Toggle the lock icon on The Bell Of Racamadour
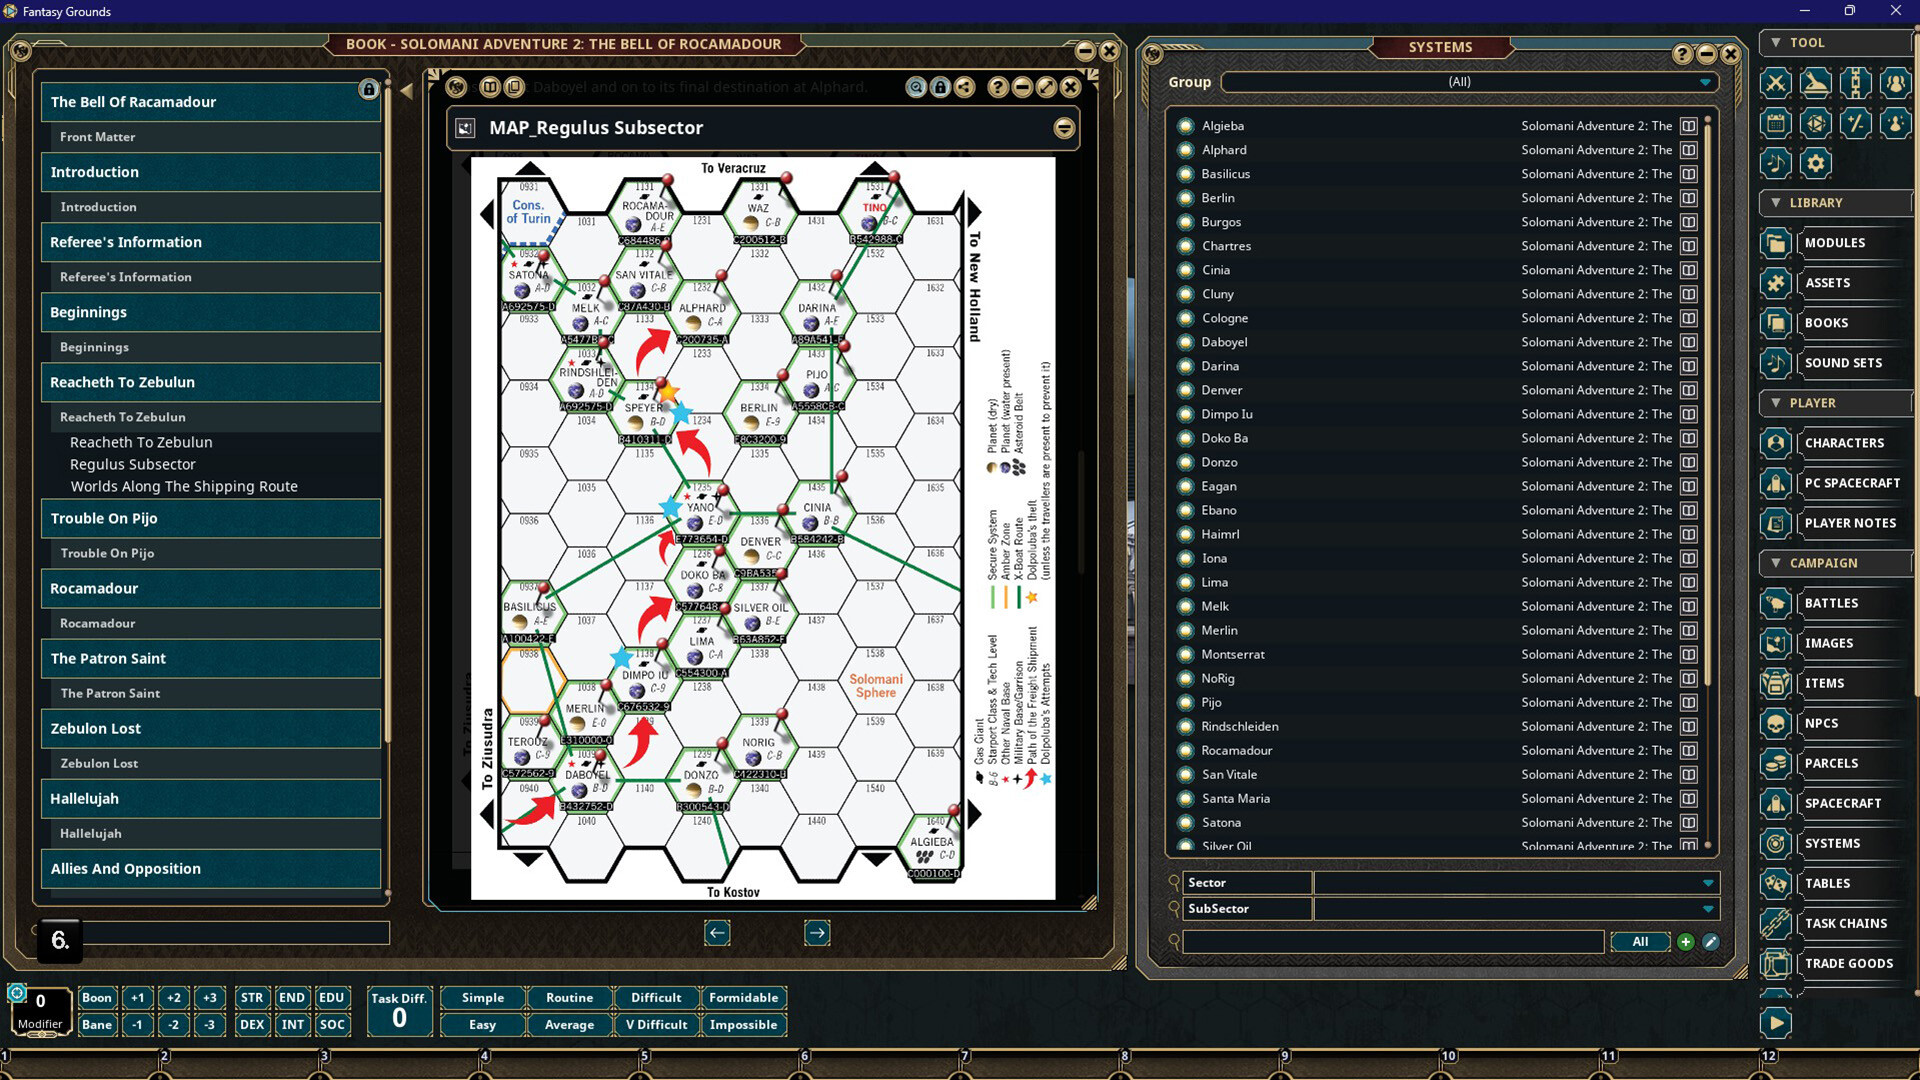1920x1080 pixels. (369, 90)
